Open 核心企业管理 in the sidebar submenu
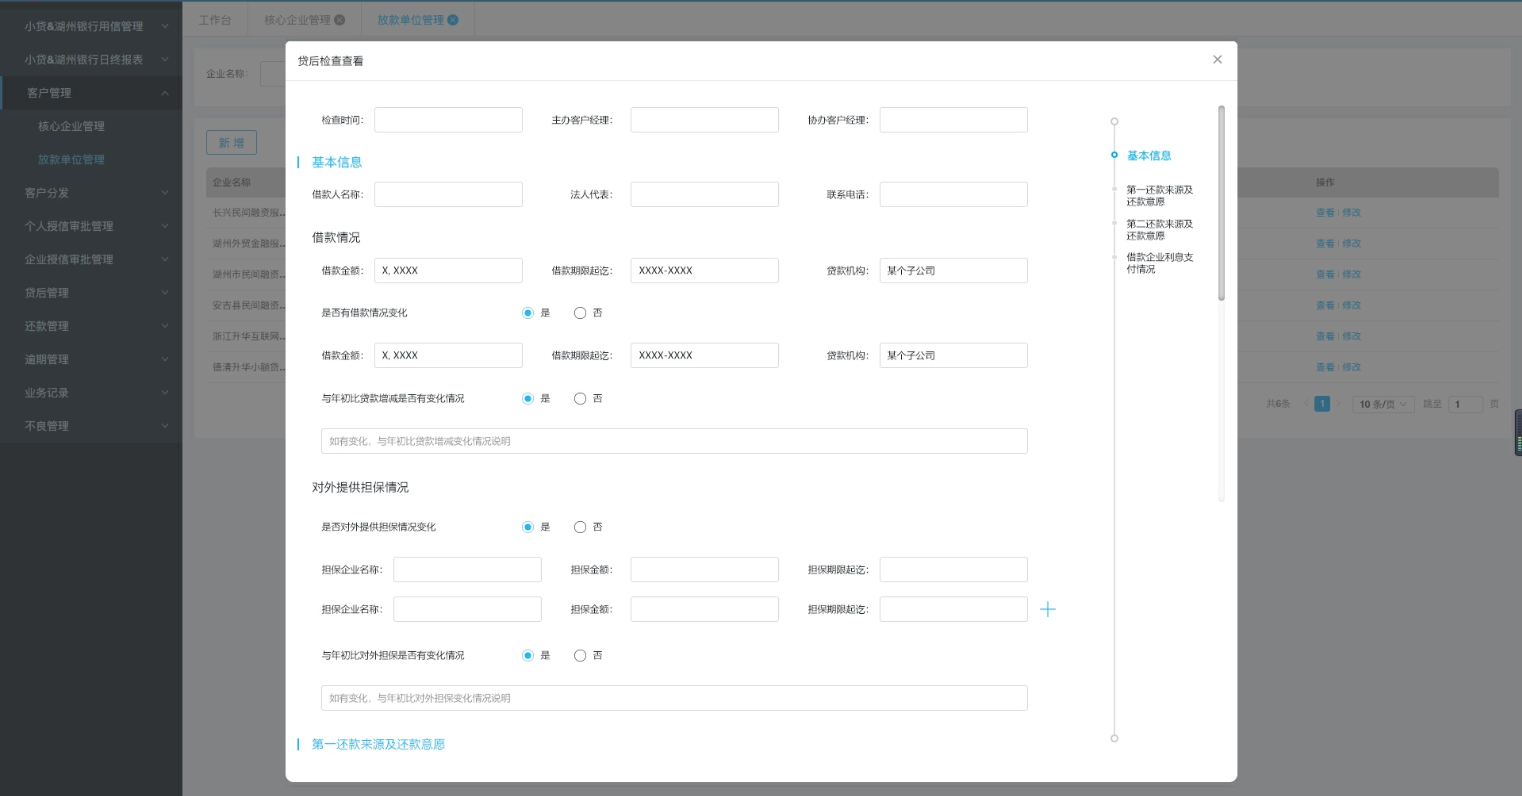The width and height of the screenshot is (1522, 796). pos(71,126)
